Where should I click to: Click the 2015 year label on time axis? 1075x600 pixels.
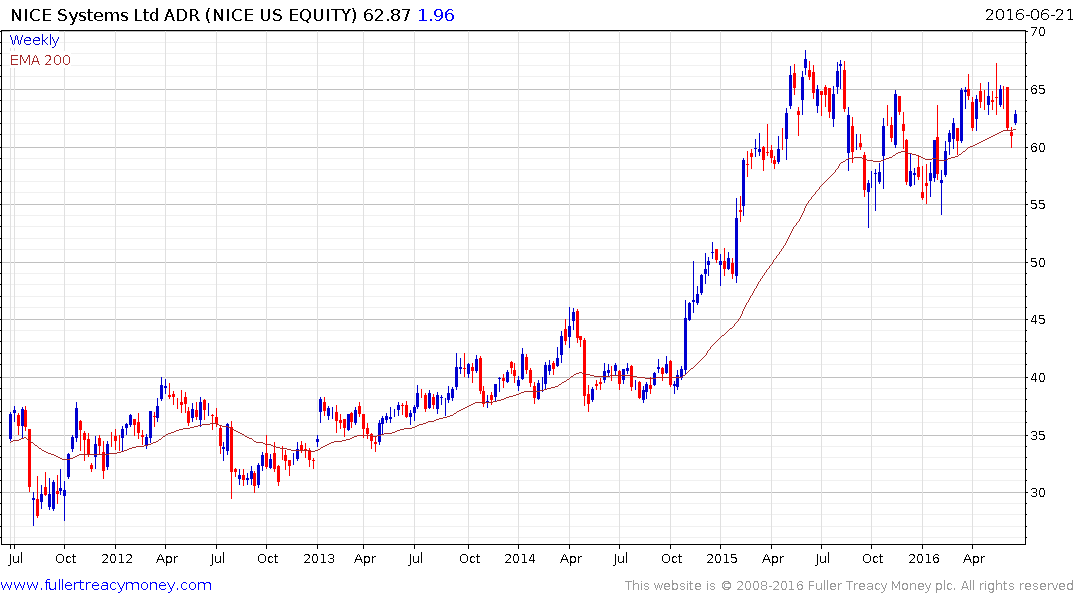[722, 558]
